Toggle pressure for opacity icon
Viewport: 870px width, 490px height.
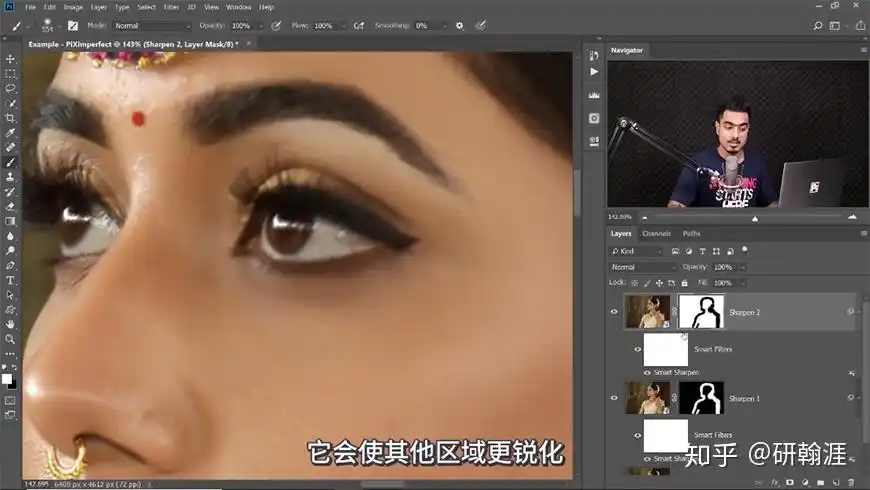(276, 26)
